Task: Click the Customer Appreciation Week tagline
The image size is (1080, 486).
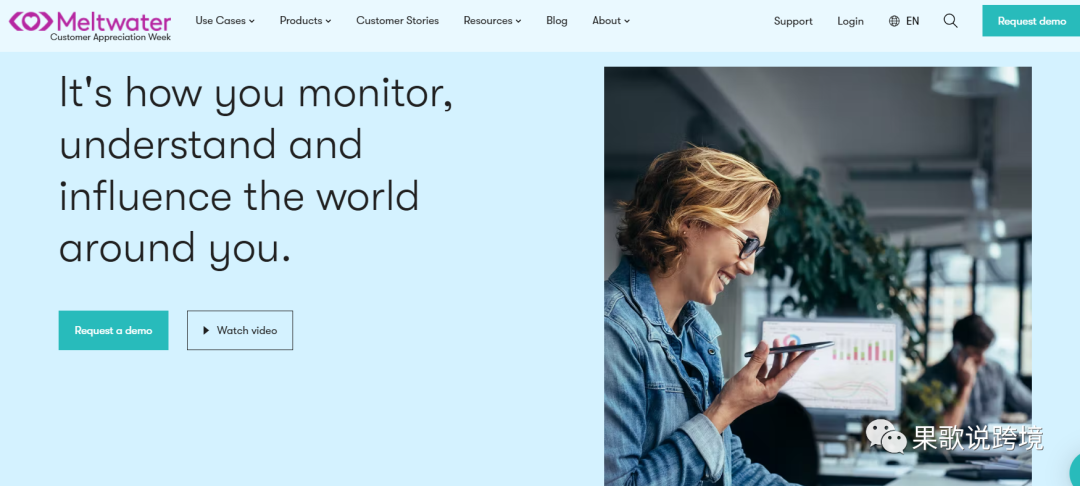Action: point(111,37)
